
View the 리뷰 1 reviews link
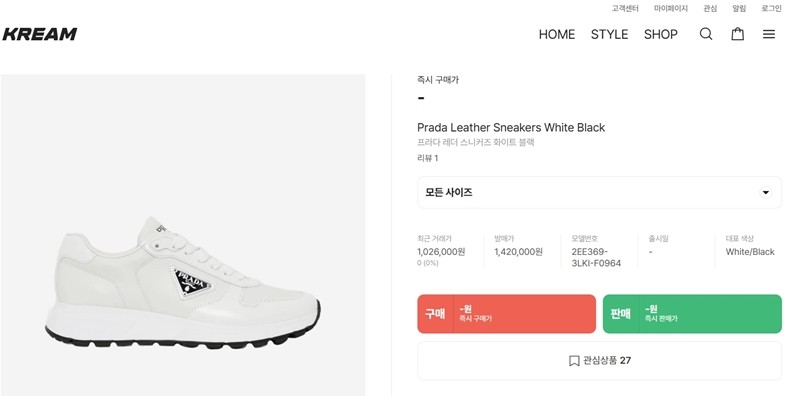point(428,158)
